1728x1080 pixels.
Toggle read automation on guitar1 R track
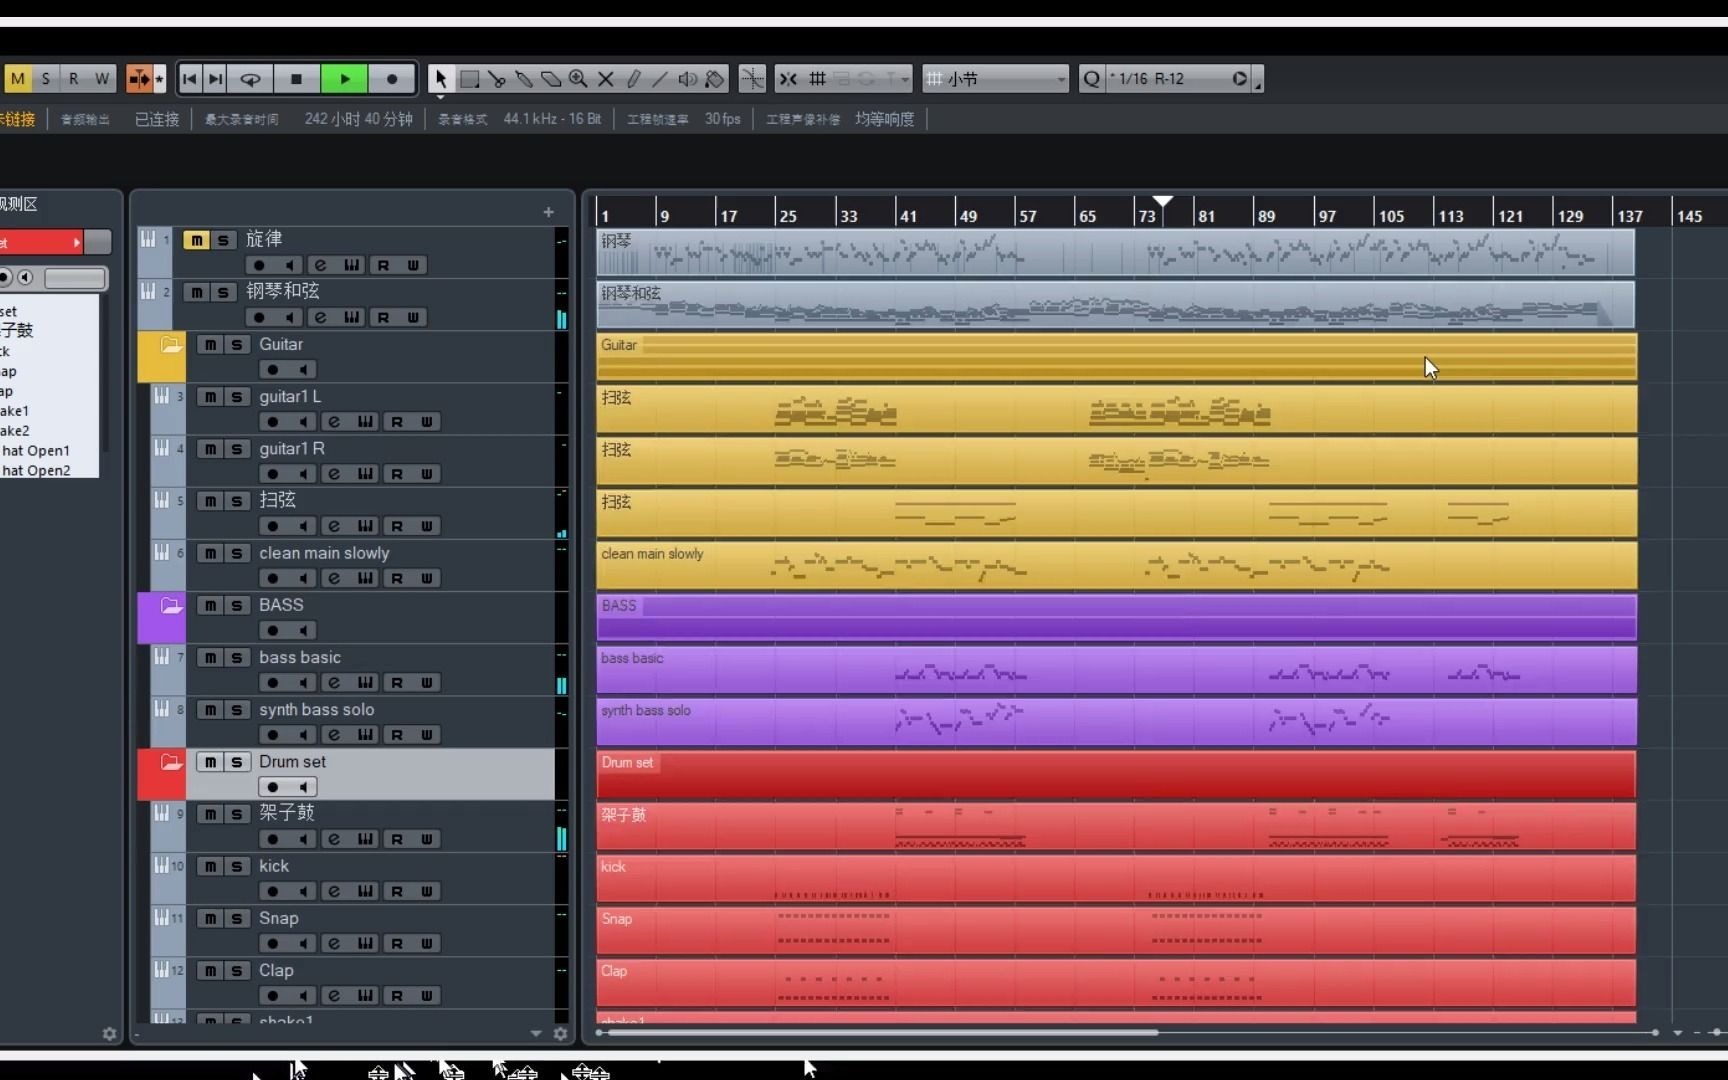397,475
